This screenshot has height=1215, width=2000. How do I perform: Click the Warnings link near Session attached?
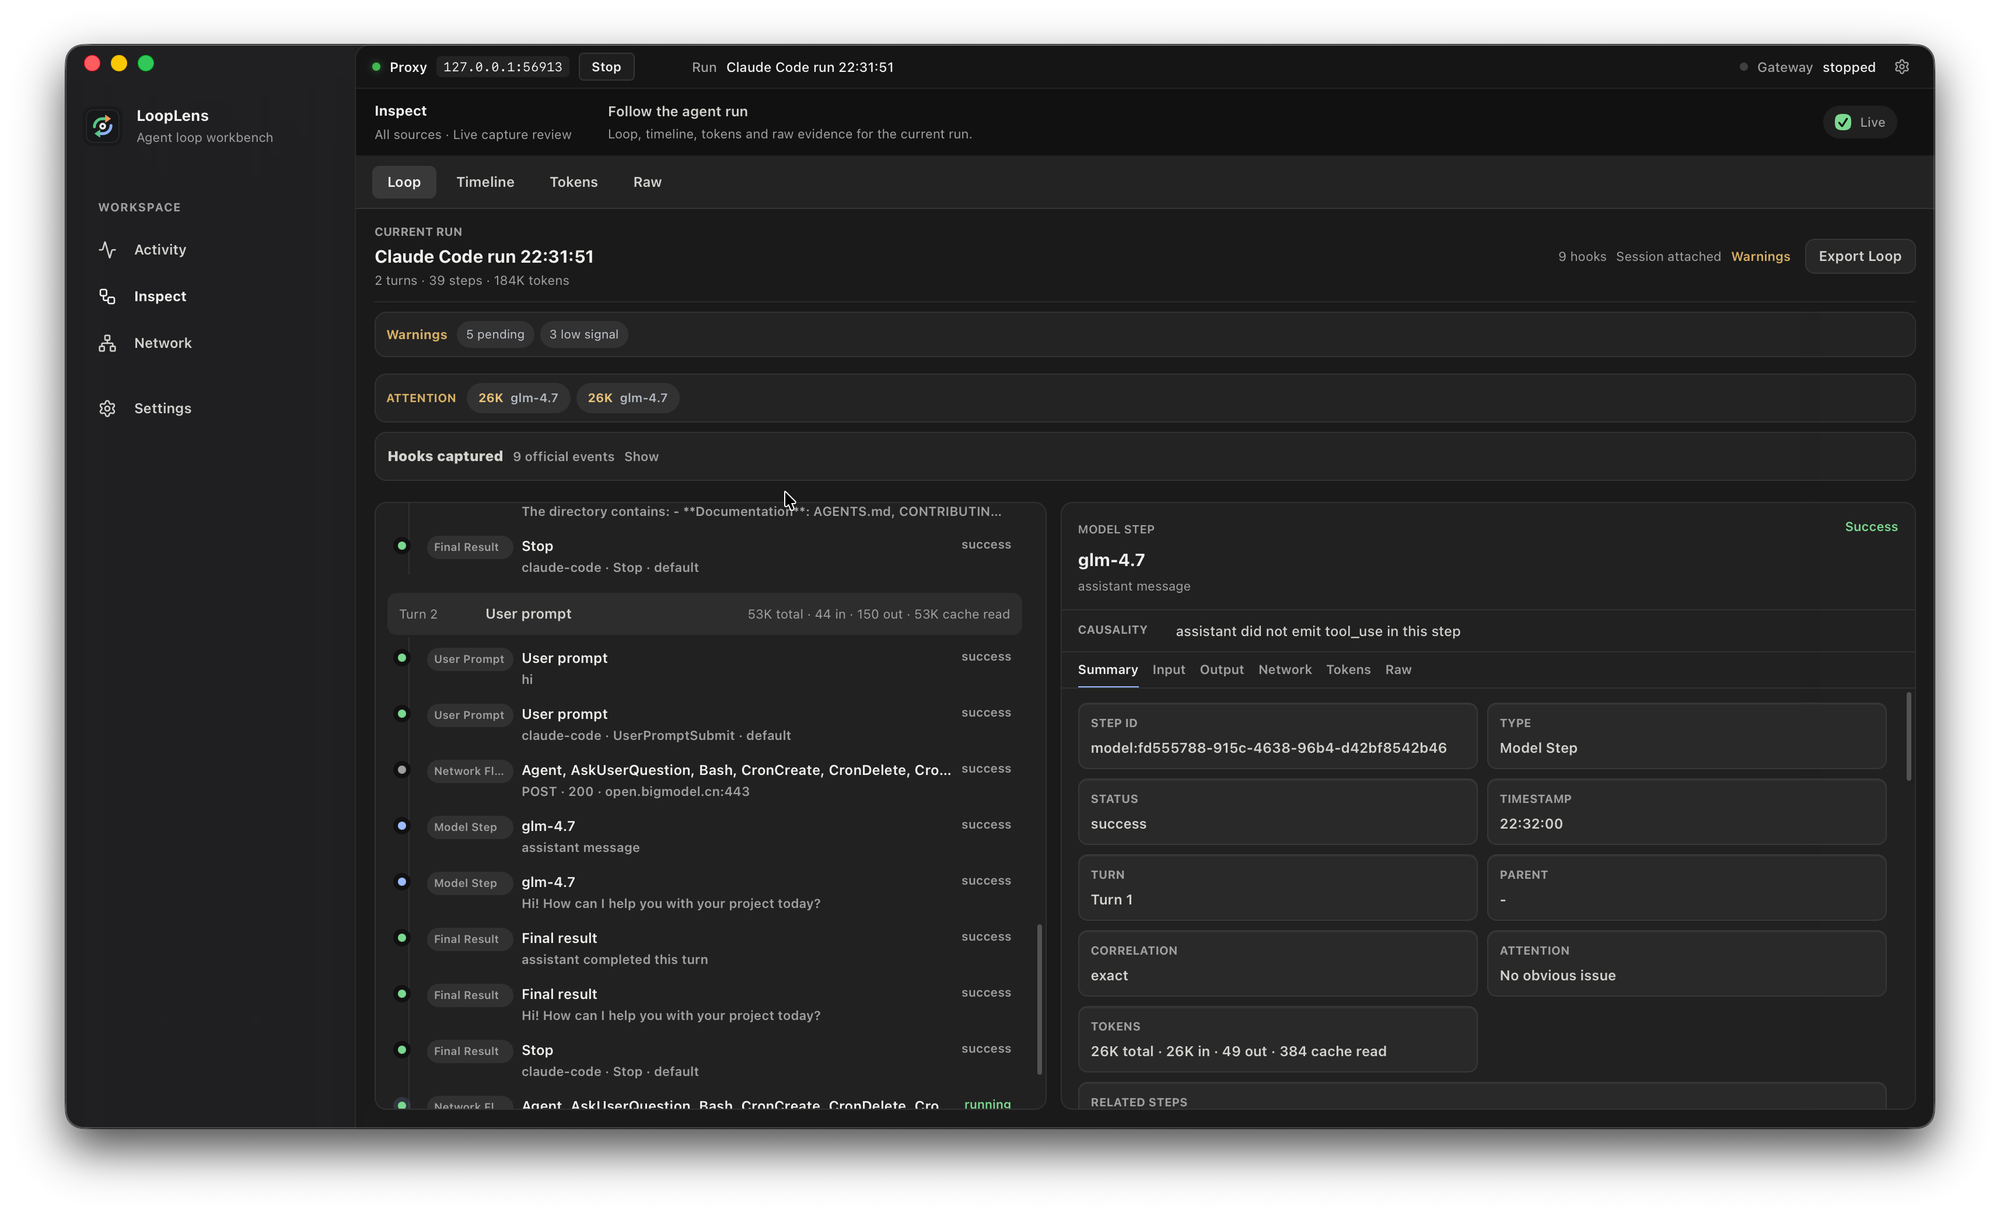(1760, 257)
